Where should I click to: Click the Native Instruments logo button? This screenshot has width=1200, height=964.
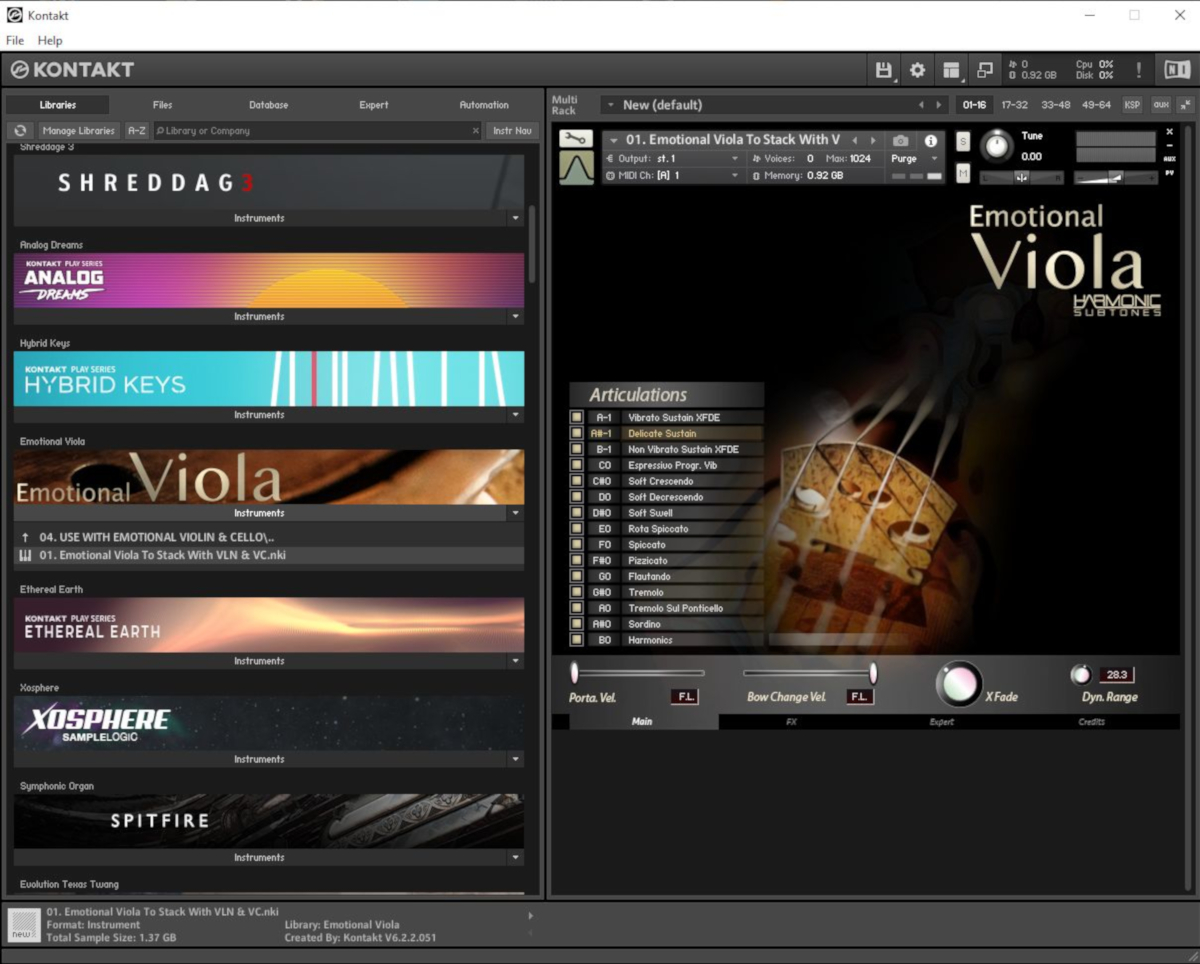(x=1176, y=70)
